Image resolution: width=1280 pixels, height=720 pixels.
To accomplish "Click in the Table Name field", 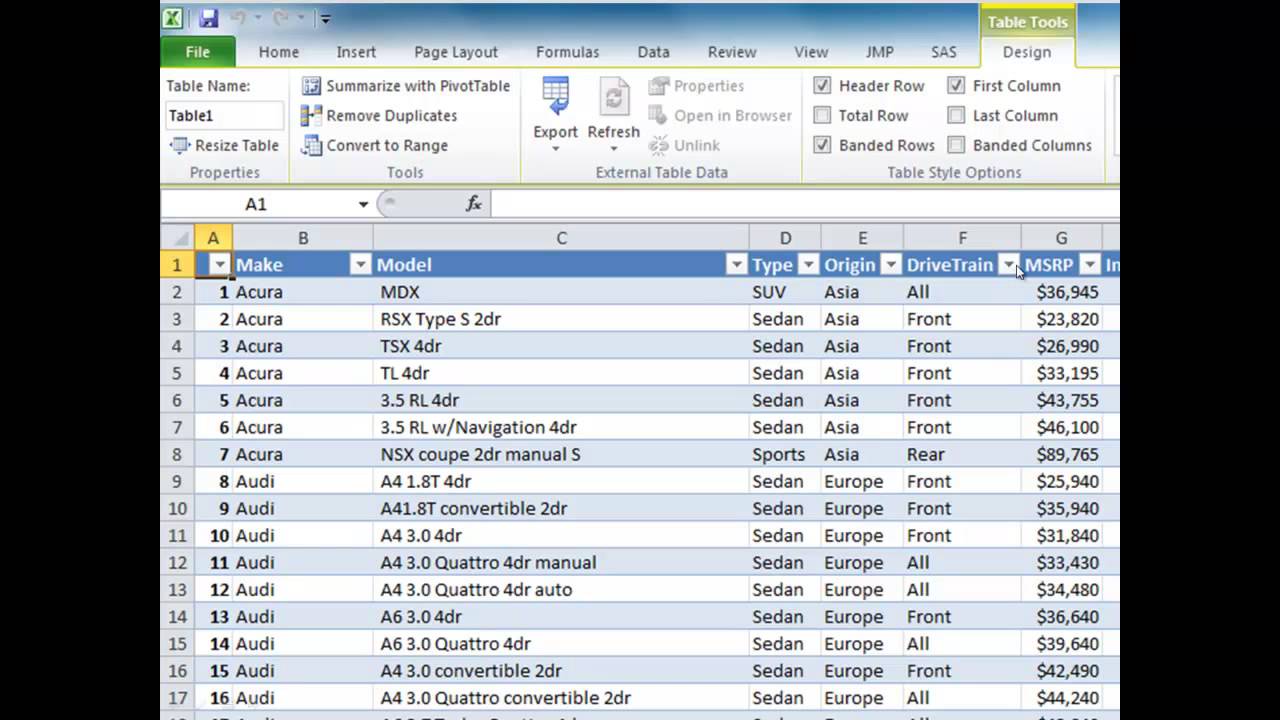I will [225, 116].
